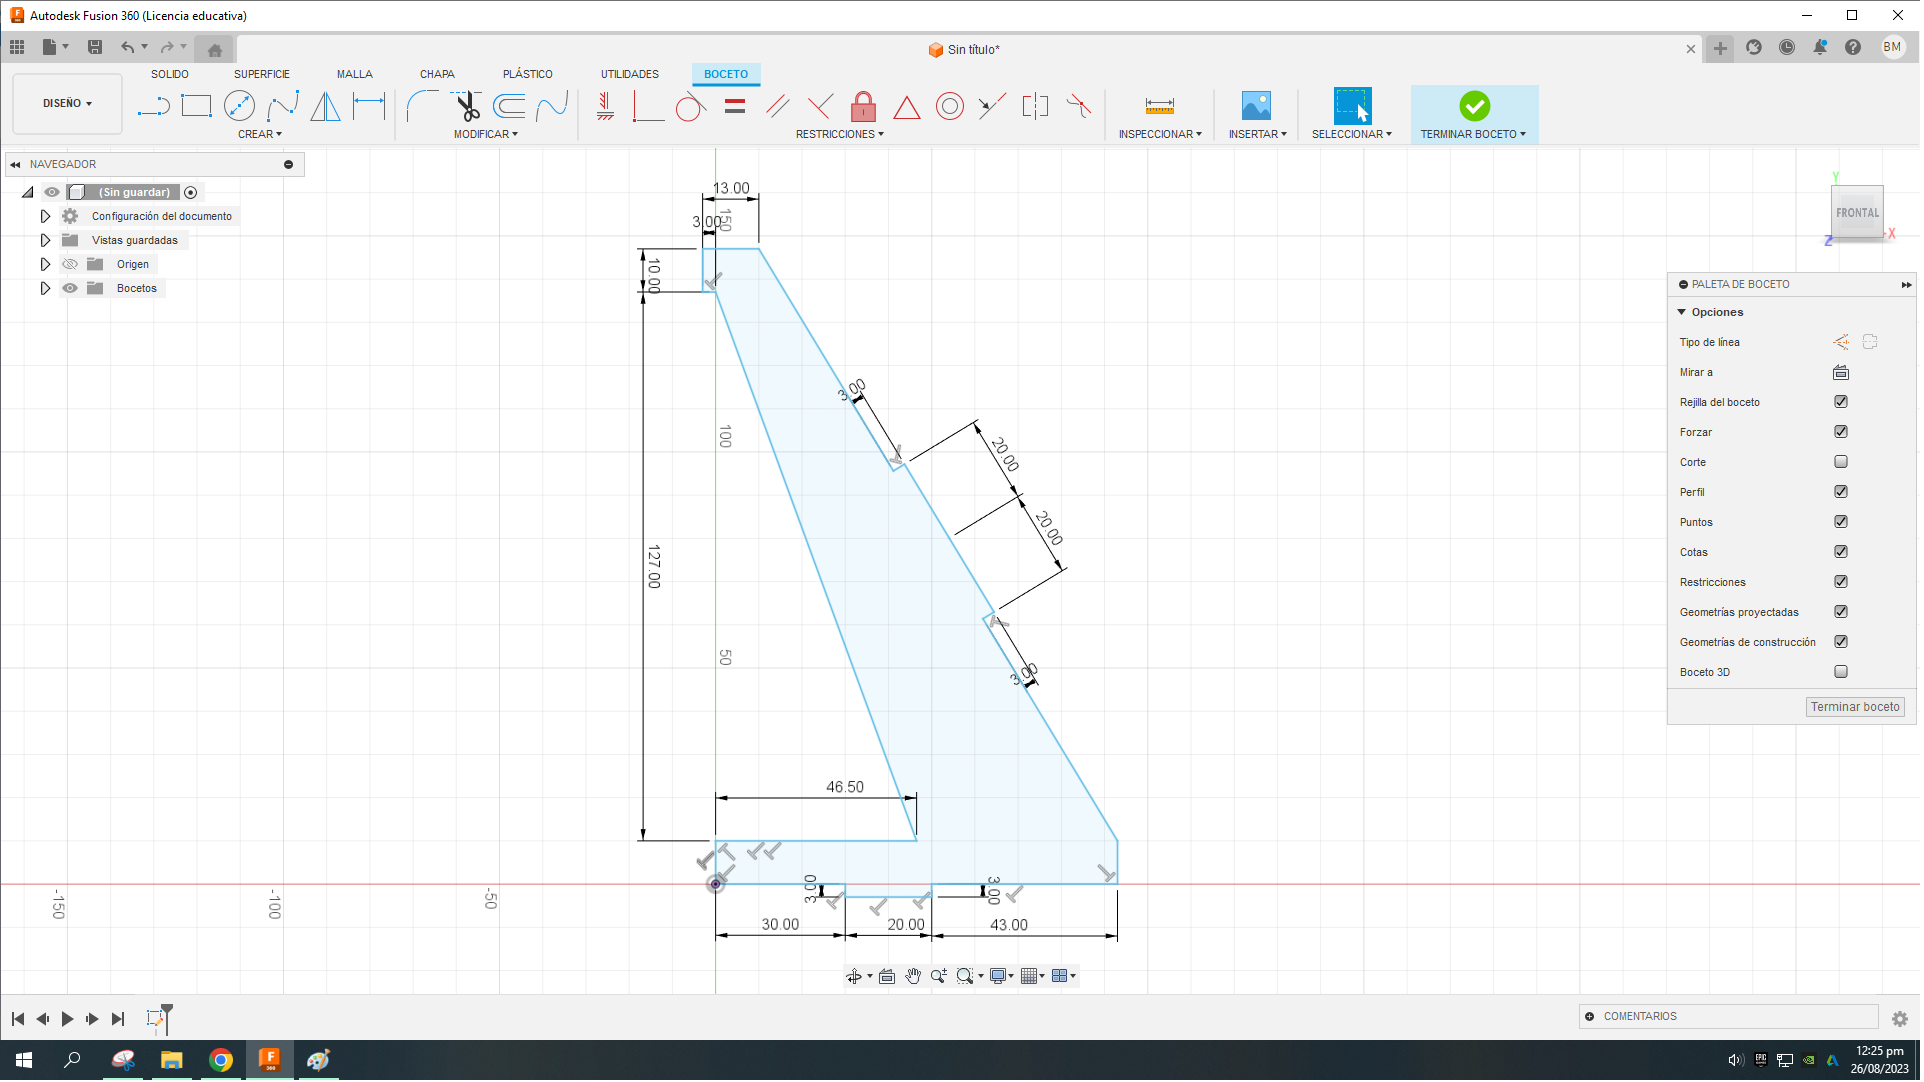Open Google Chrome from the taskbar
1924x1082 pixels.
(221, 1059)
